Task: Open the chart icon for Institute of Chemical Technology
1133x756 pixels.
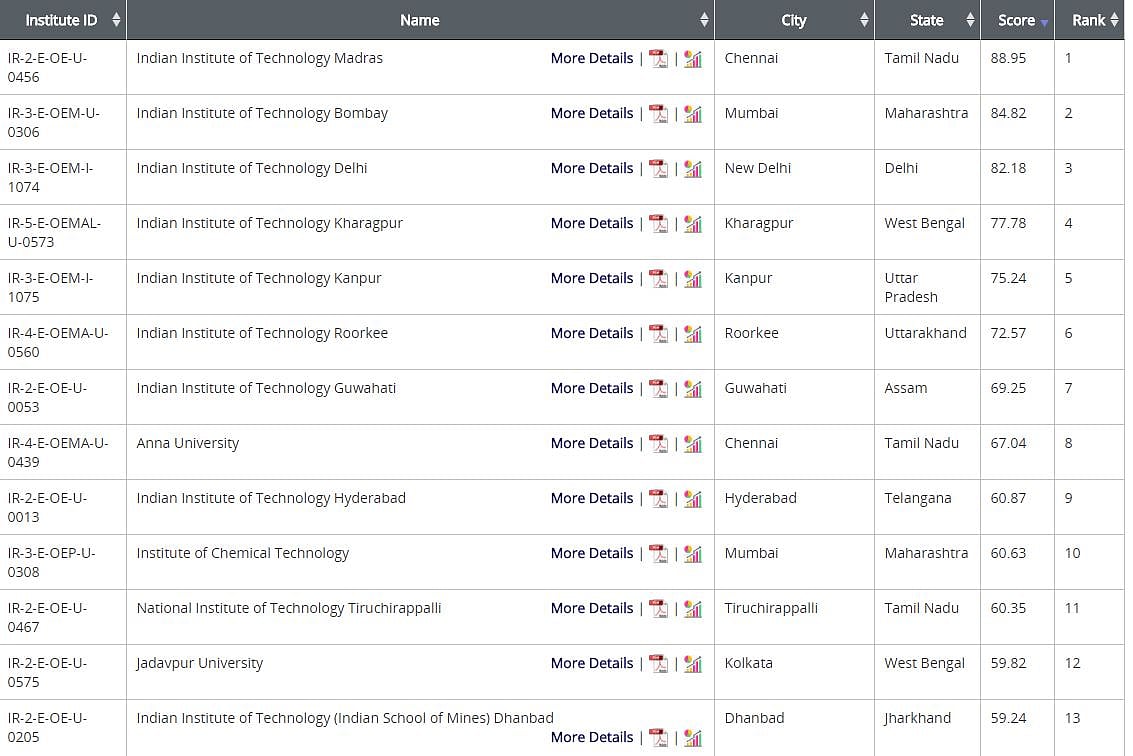Action: 694,554
